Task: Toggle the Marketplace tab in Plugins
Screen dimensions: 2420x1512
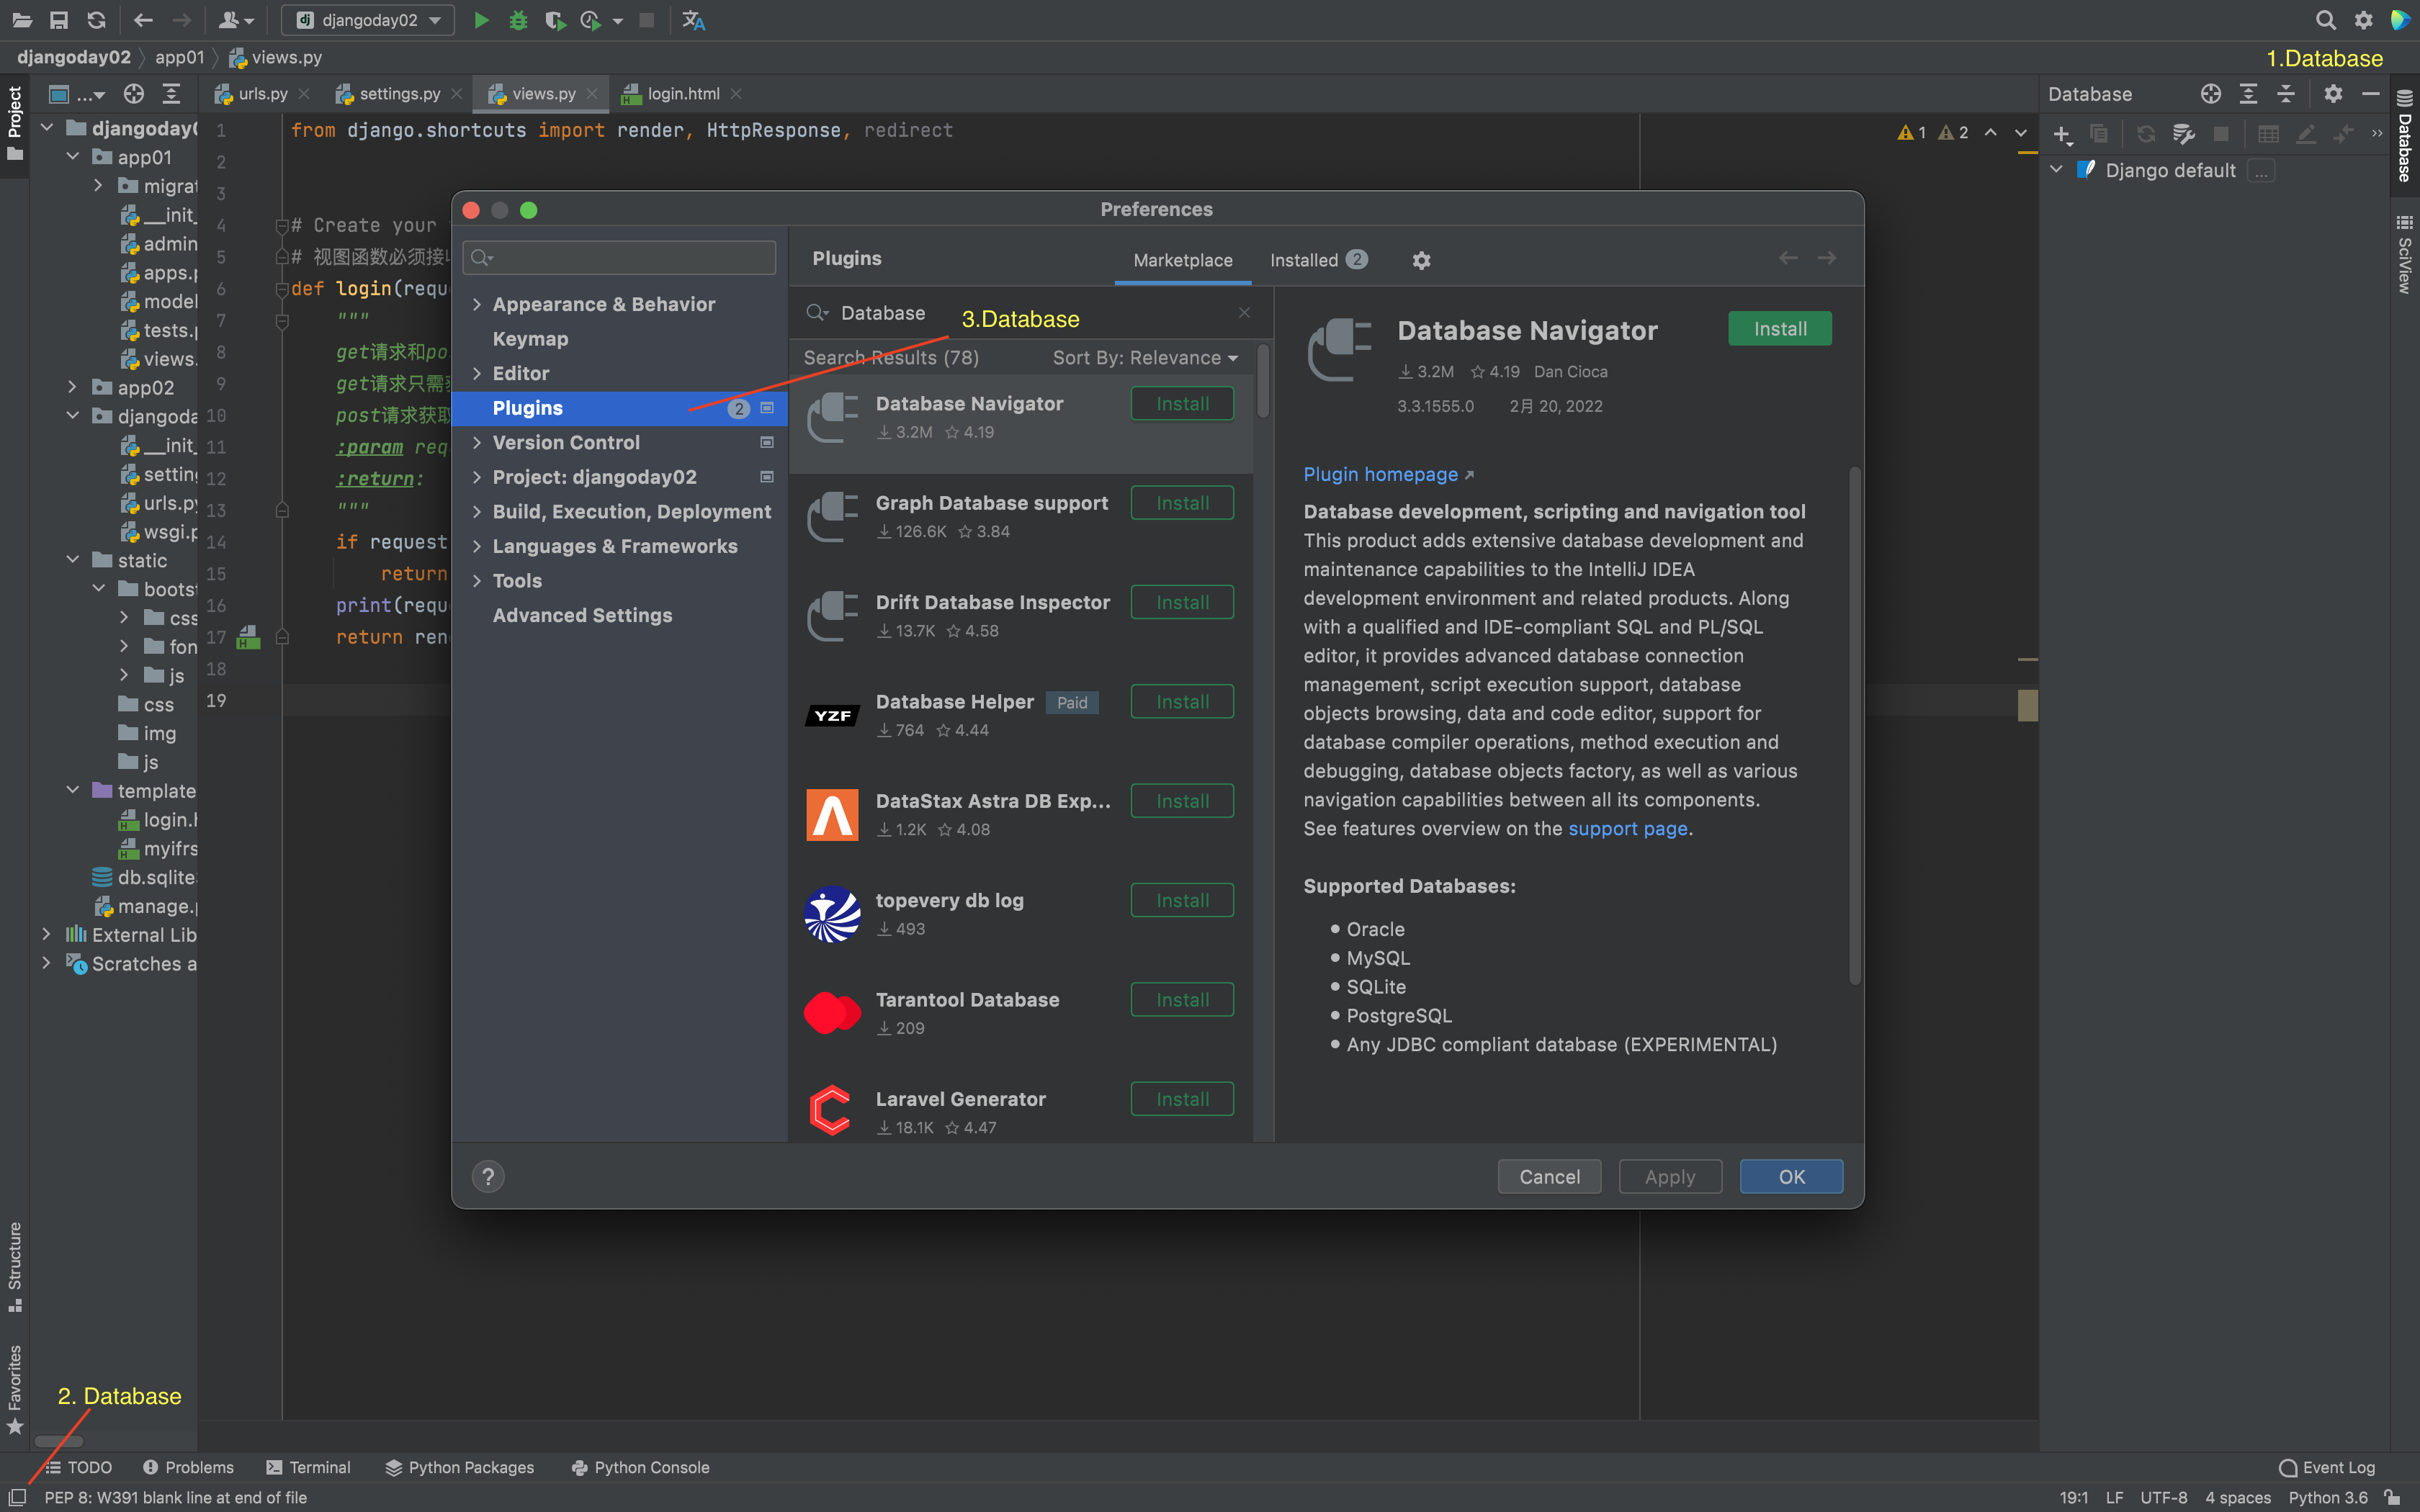Action: click(1182, 260)
